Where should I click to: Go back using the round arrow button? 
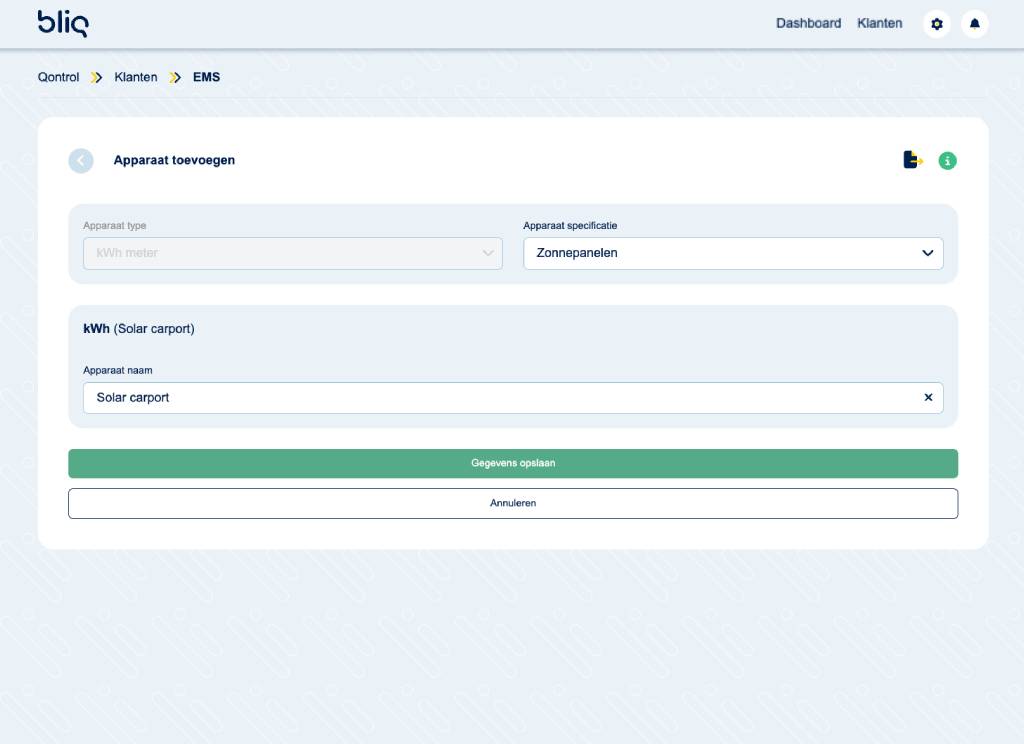coord(81,160)
